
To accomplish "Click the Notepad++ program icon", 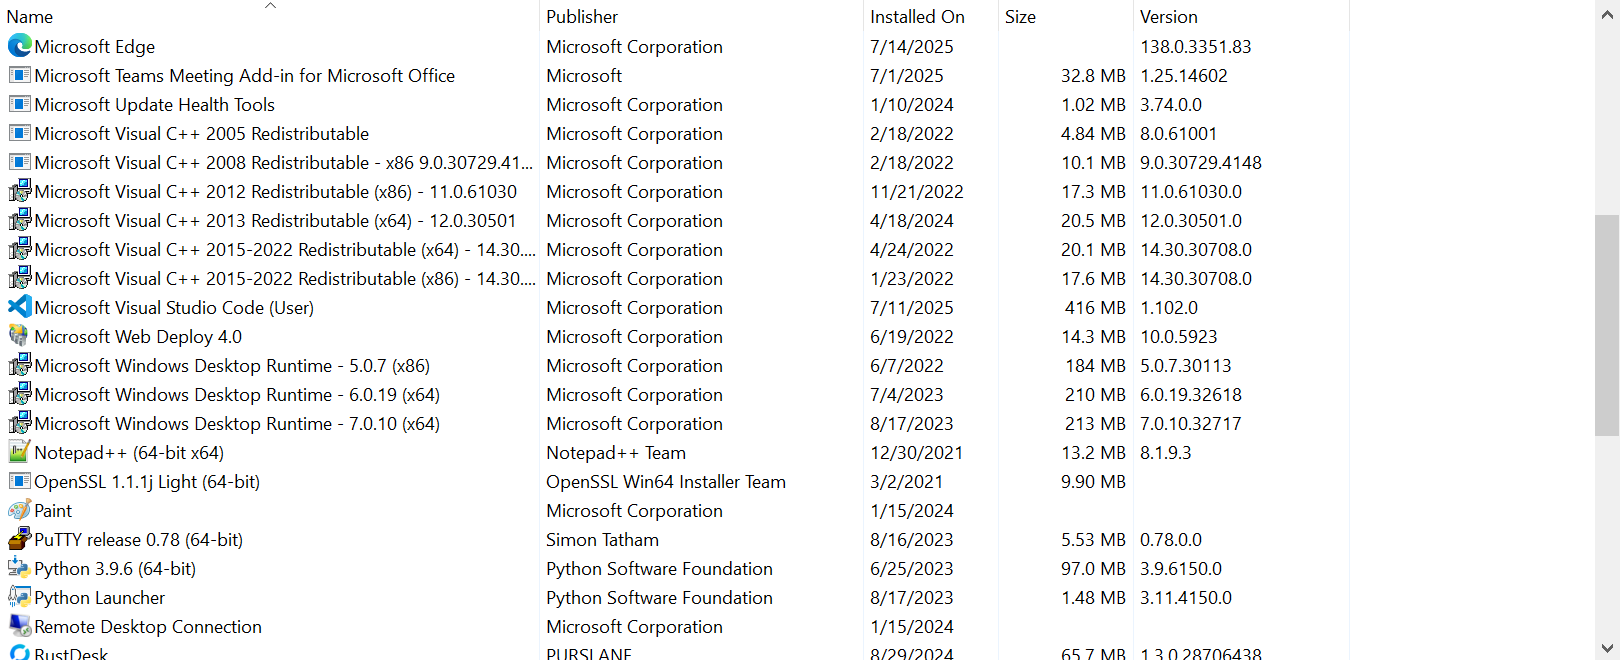I will (x=19, y=452).
